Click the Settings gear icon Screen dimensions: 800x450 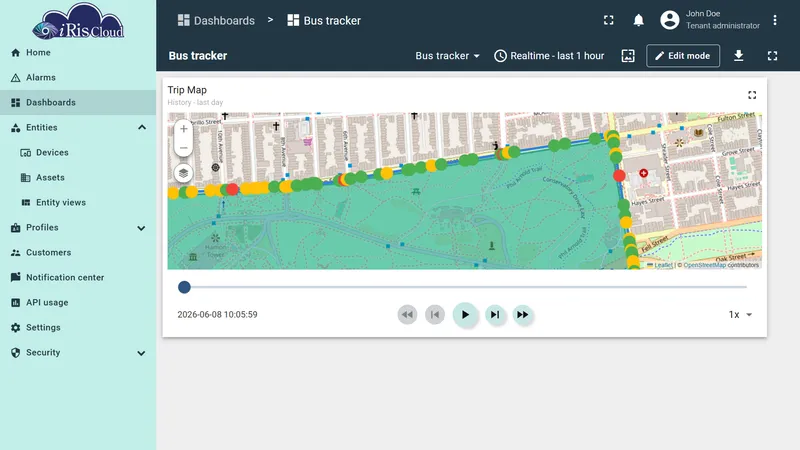16,328
